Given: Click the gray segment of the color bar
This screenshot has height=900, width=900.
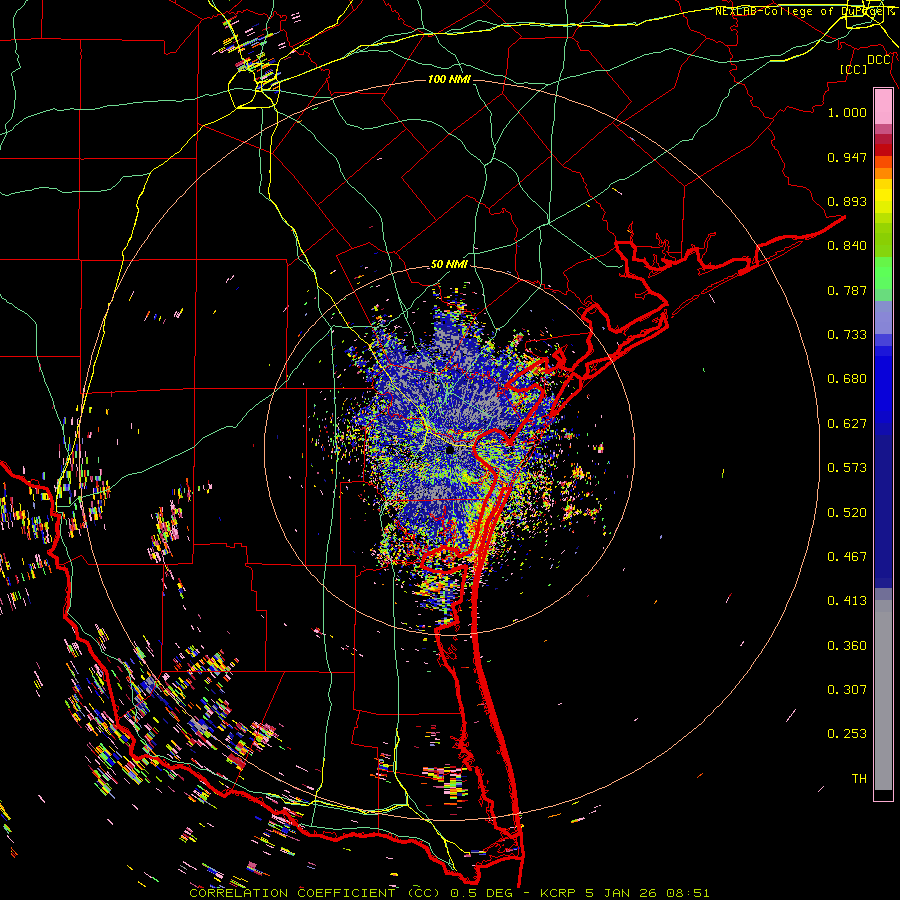Looking at the screenshot, I should pyautogui.click(x=883, y=695).
